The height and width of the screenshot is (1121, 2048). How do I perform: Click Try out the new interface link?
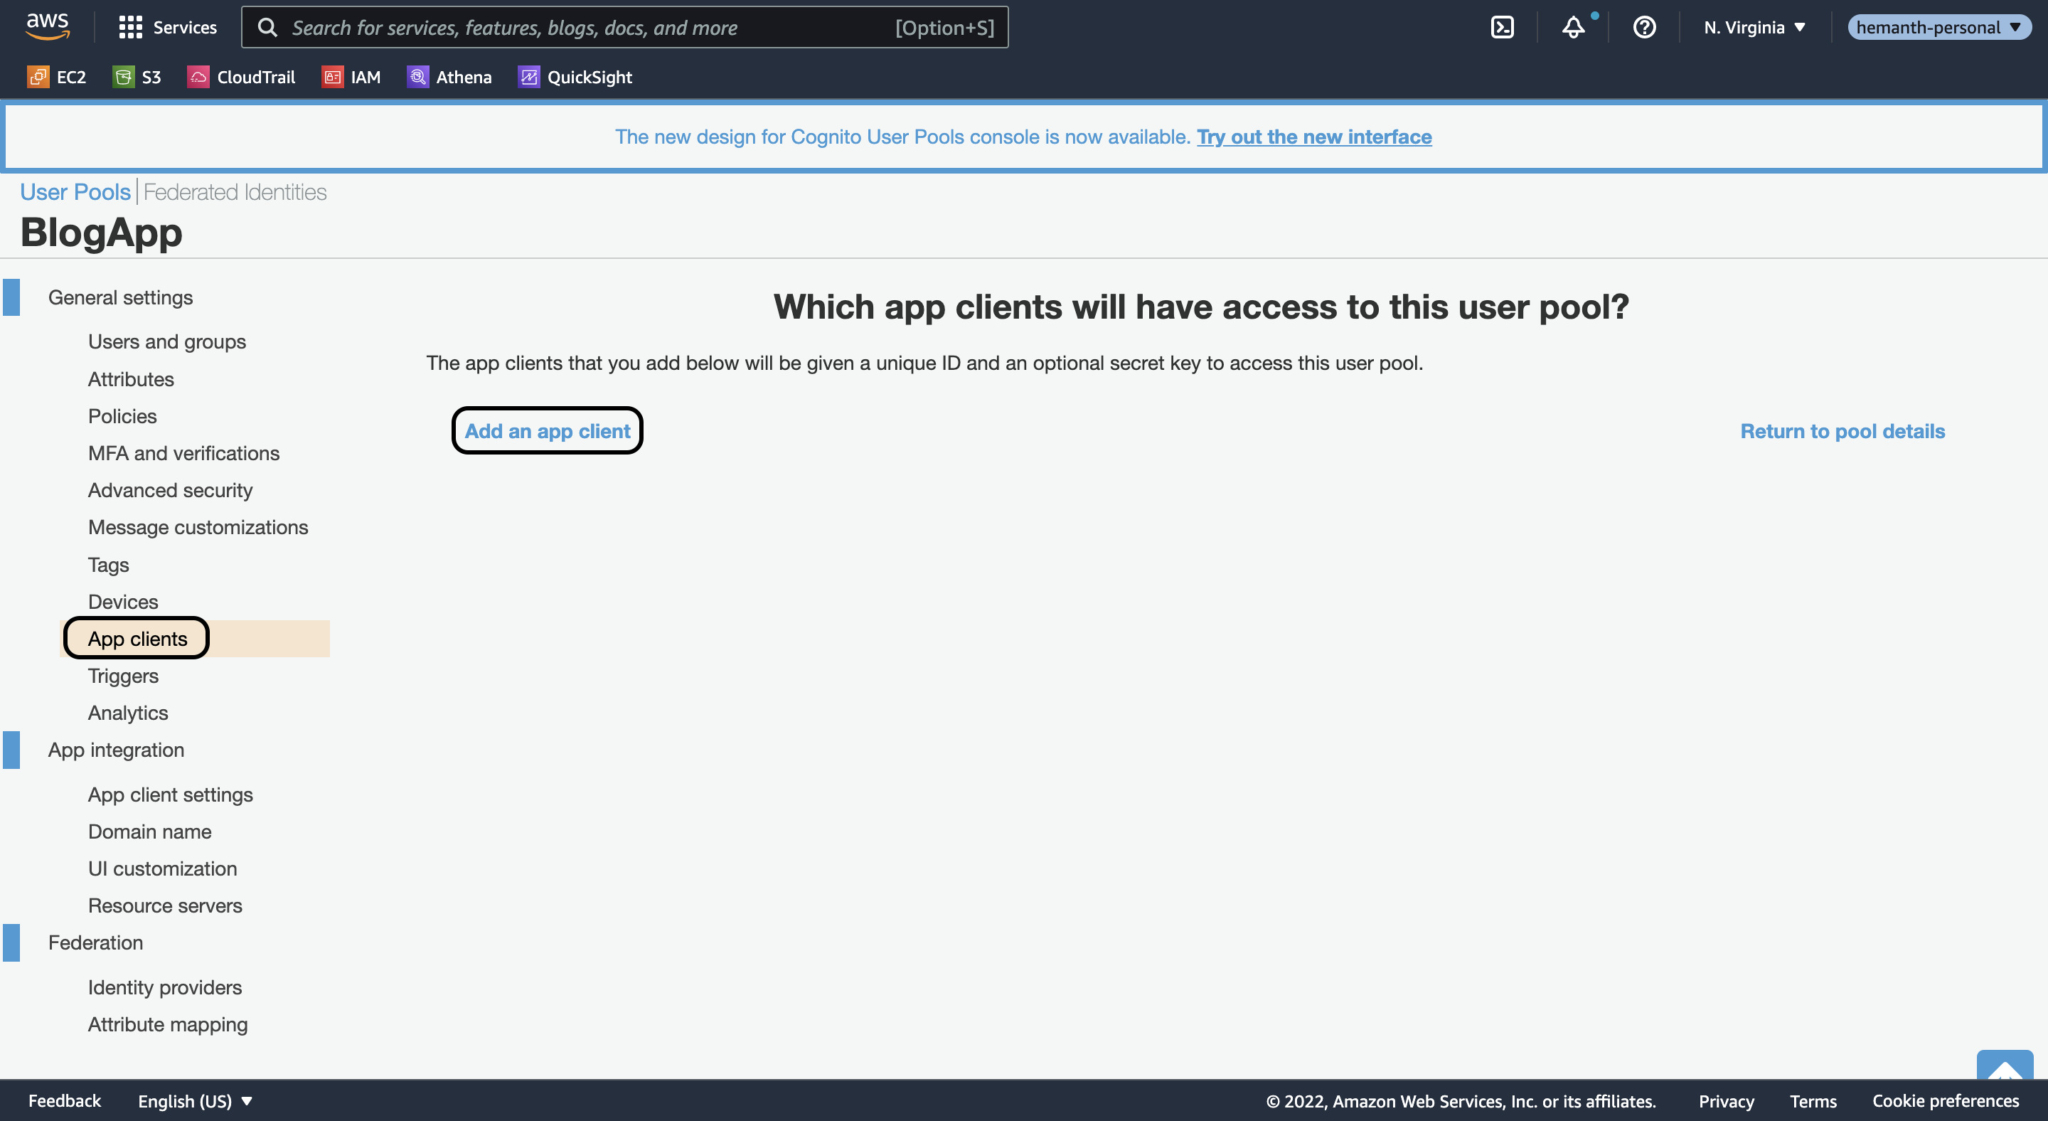1314,137
